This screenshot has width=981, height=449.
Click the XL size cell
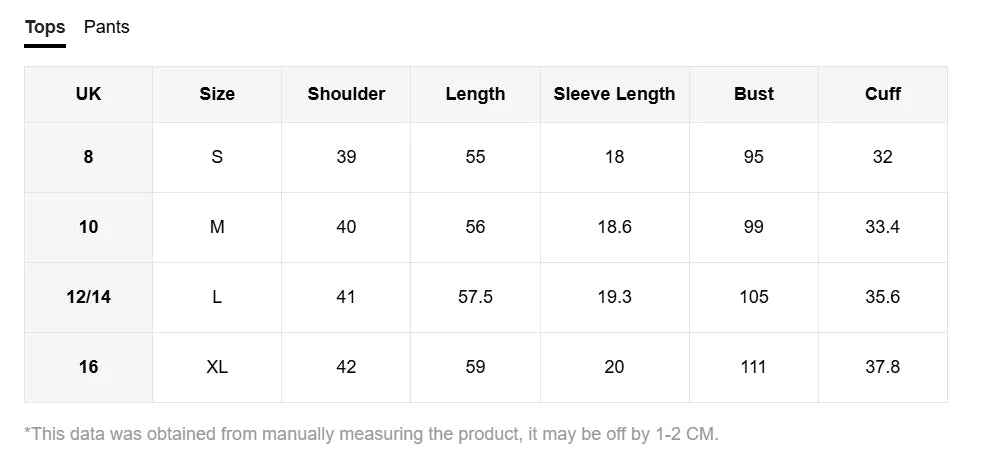[217, 367]
